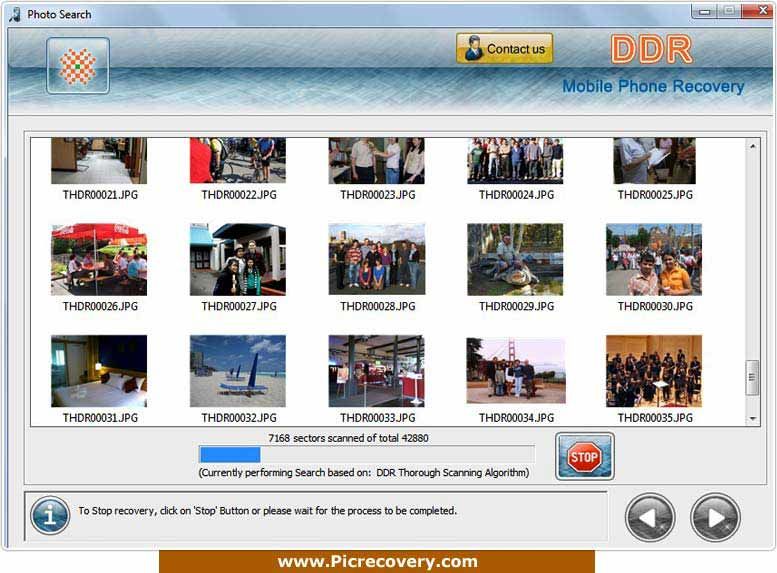The width and height of the screenshot is (777, 573).
Task: Open the Contact us button
Action: pos(504,49)
